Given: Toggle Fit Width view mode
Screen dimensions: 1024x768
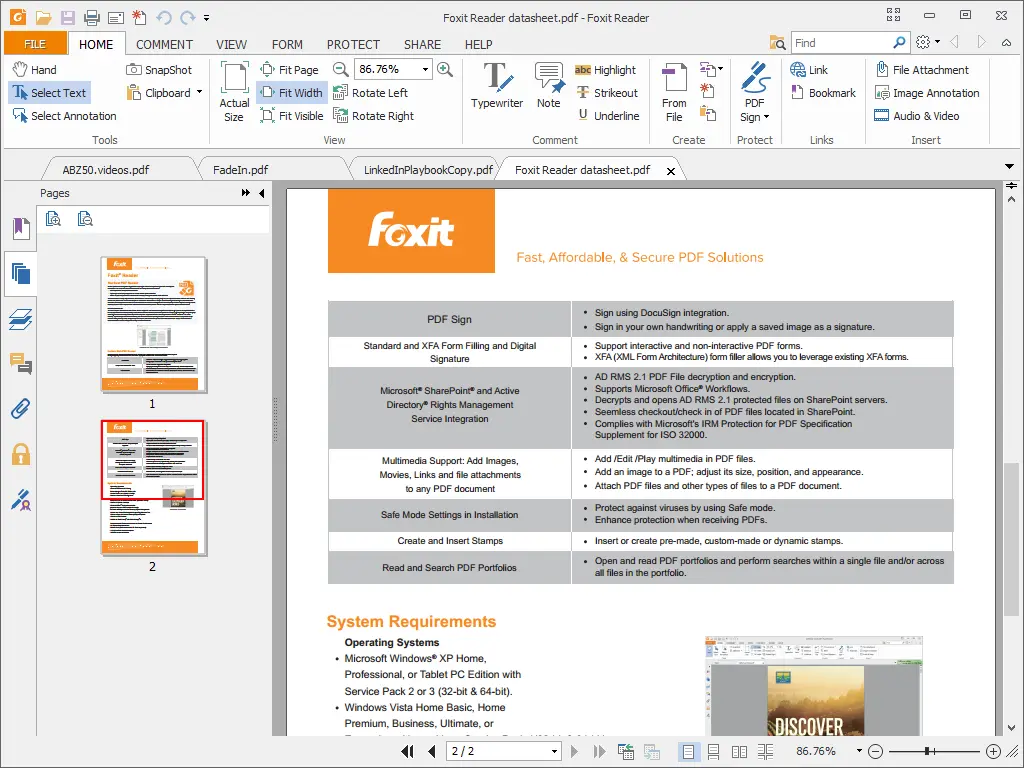Looking at the screenshot, I should 291,92.
